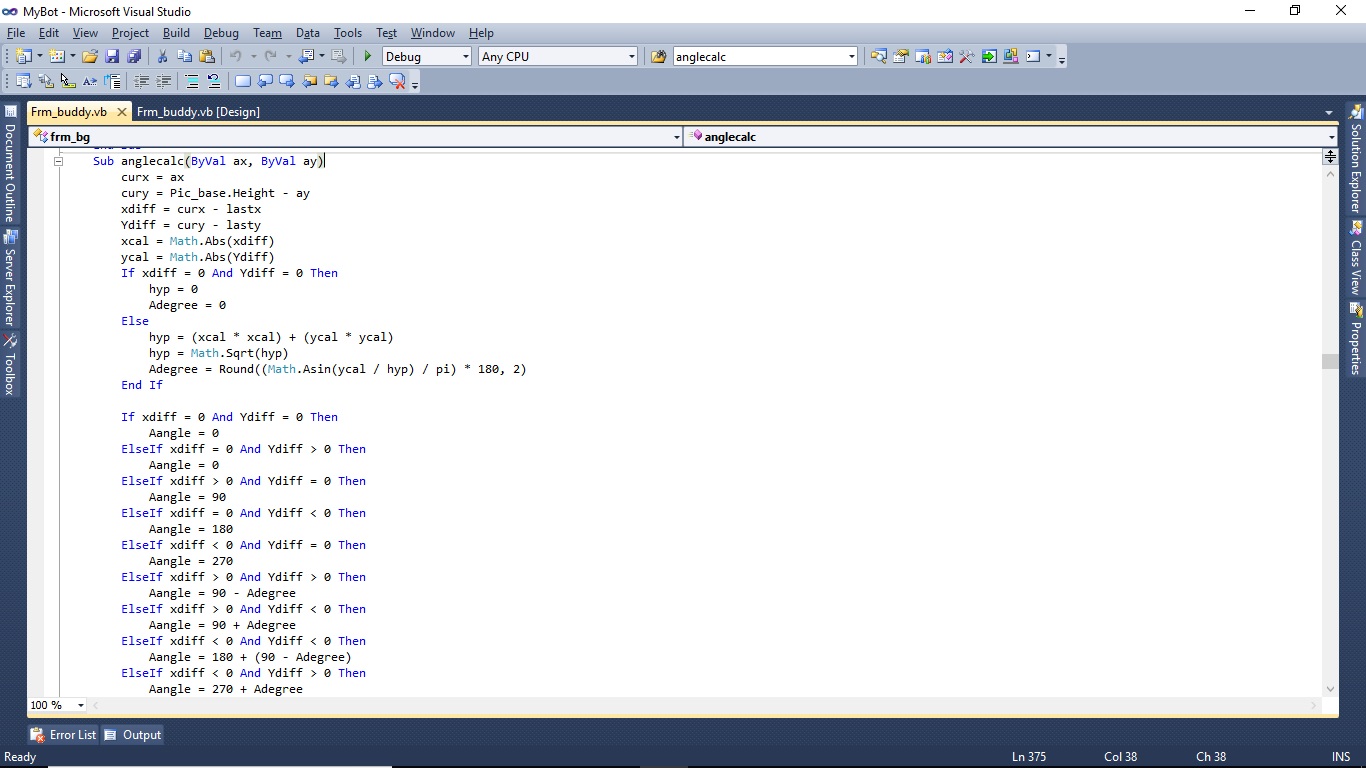Viewport: 1366px width, 768px height.
Task: Click the vertical scrollbar thumb
Action: 1330,361
